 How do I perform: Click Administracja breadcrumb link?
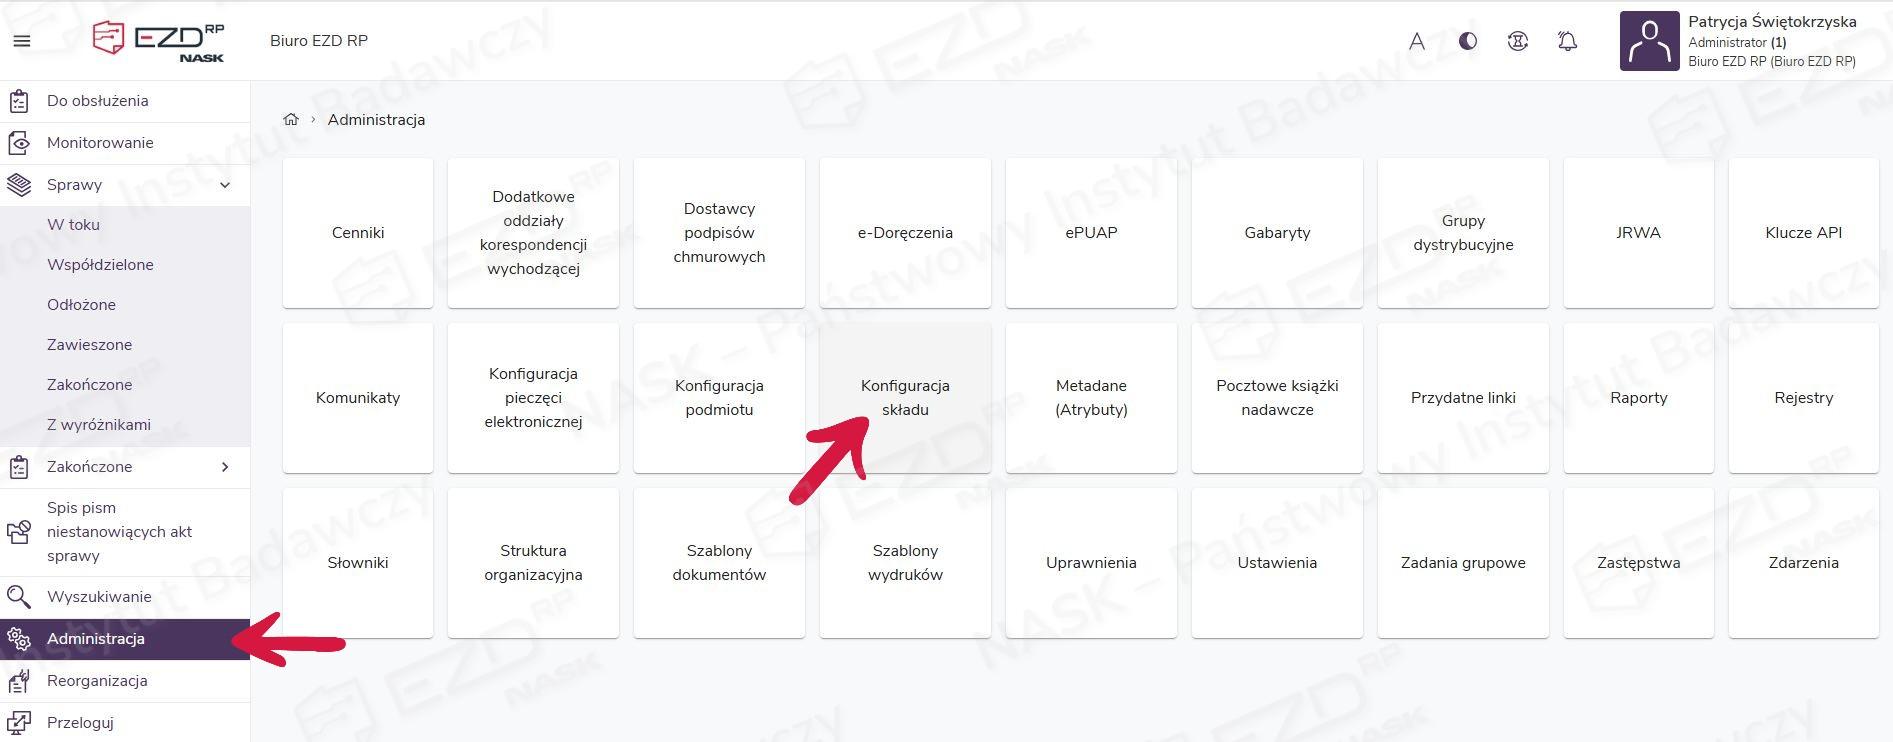click(376, 119)
